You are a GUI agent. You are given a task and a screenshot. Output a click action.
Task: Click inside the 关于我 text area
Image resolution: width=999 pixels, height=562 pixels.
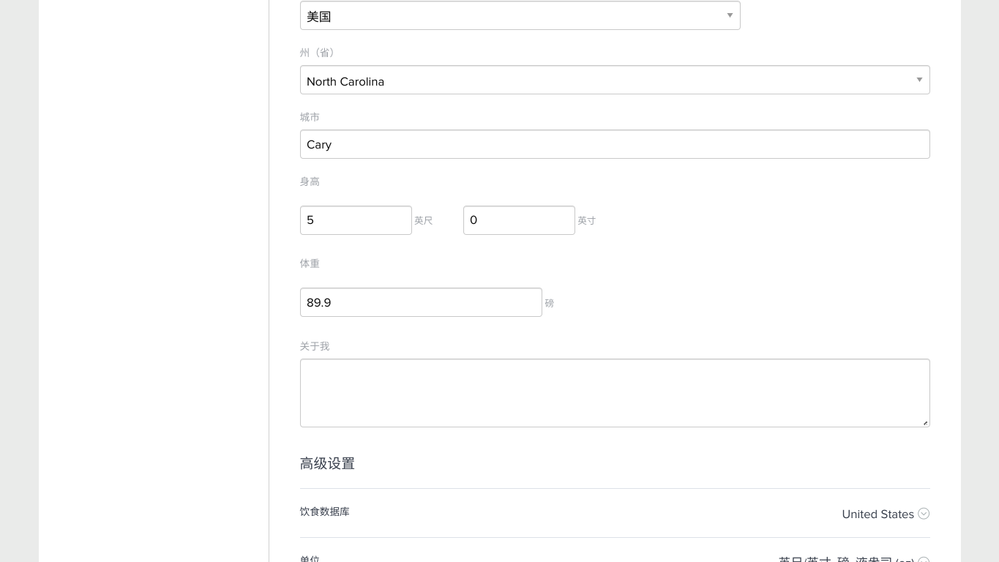point(614,392)
